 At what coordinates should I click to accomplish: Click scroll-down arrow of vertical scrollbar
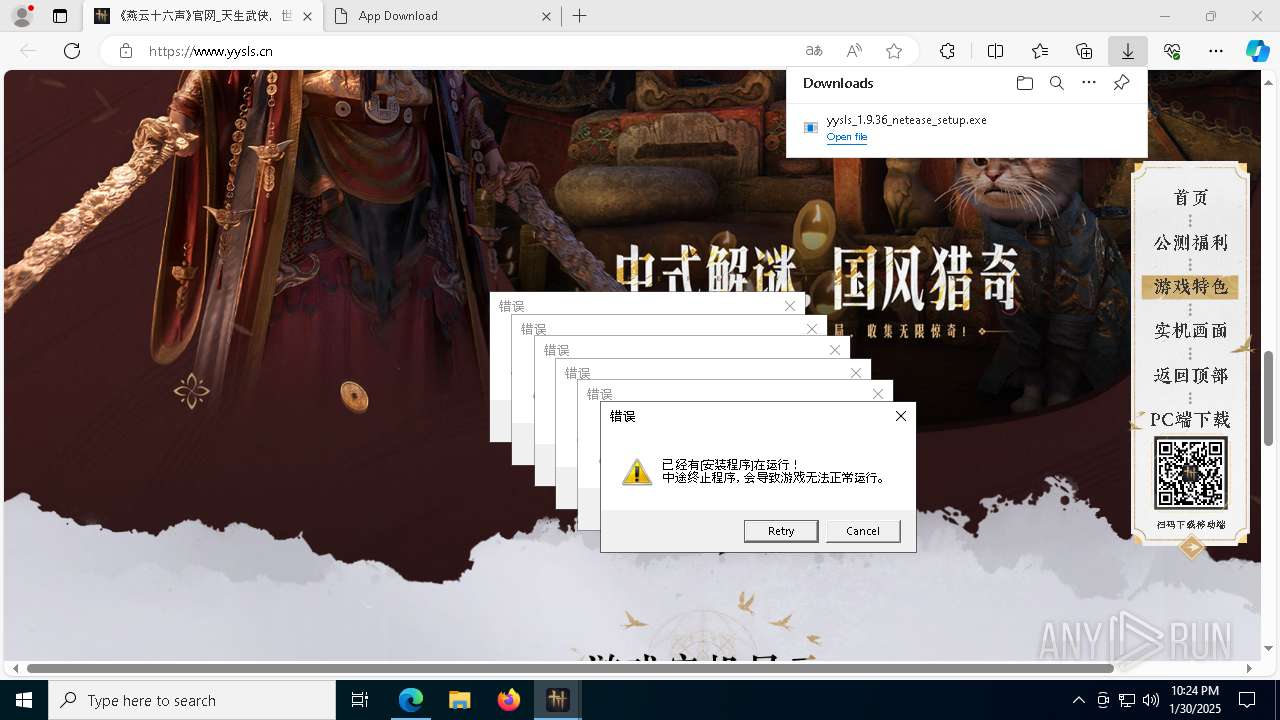pos(1269,649)
